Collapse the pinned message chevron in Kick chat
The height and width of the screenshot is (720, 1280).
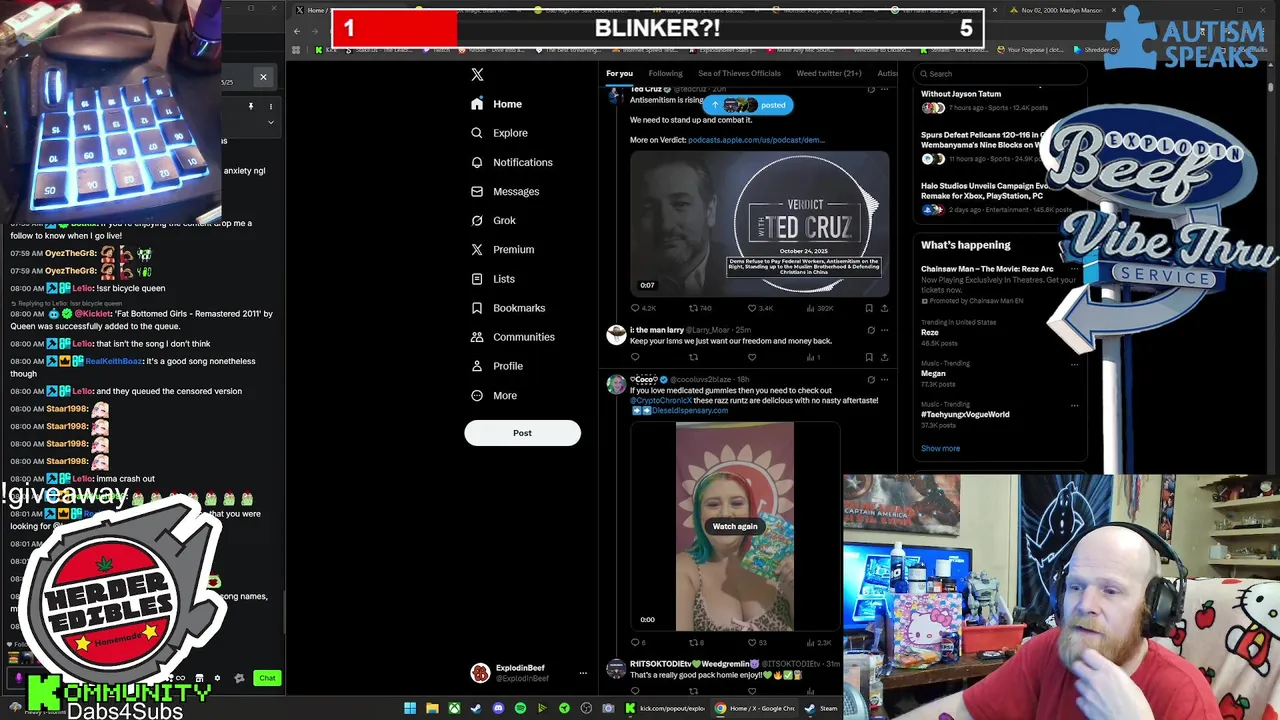(x=270, y=122)
